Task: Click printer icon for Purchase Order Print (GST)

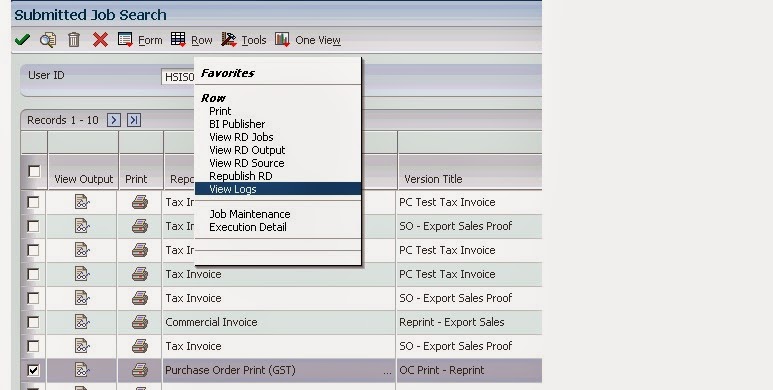Action: (140, 370)
